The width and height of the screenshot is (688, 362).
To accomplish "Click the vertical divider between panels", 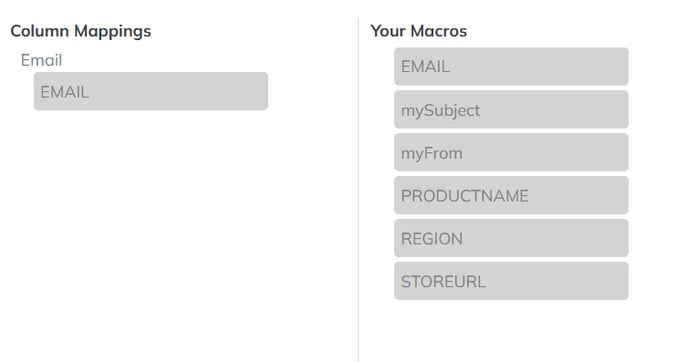I will [358, 190].
